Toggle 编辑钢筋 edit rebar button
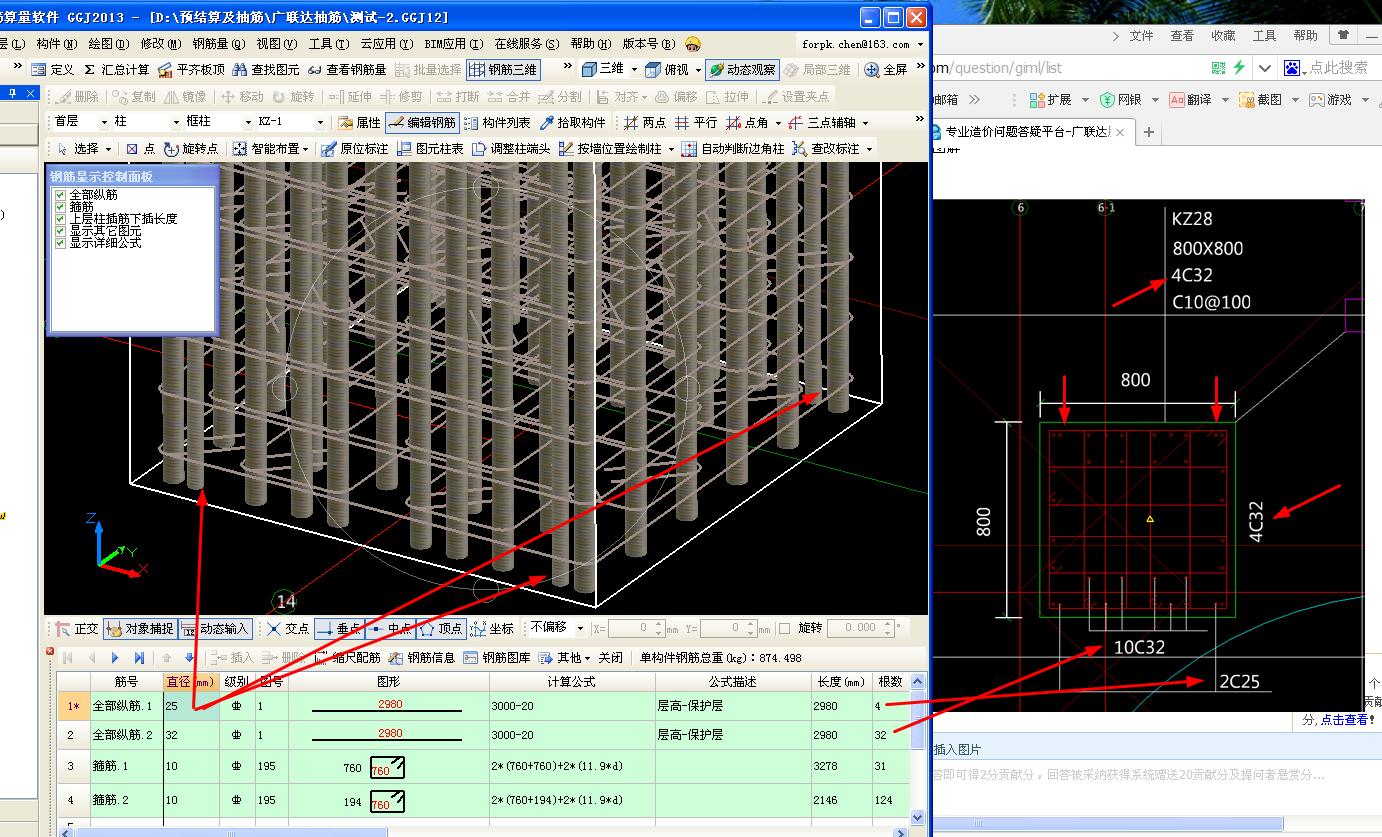 click(421, 122)
